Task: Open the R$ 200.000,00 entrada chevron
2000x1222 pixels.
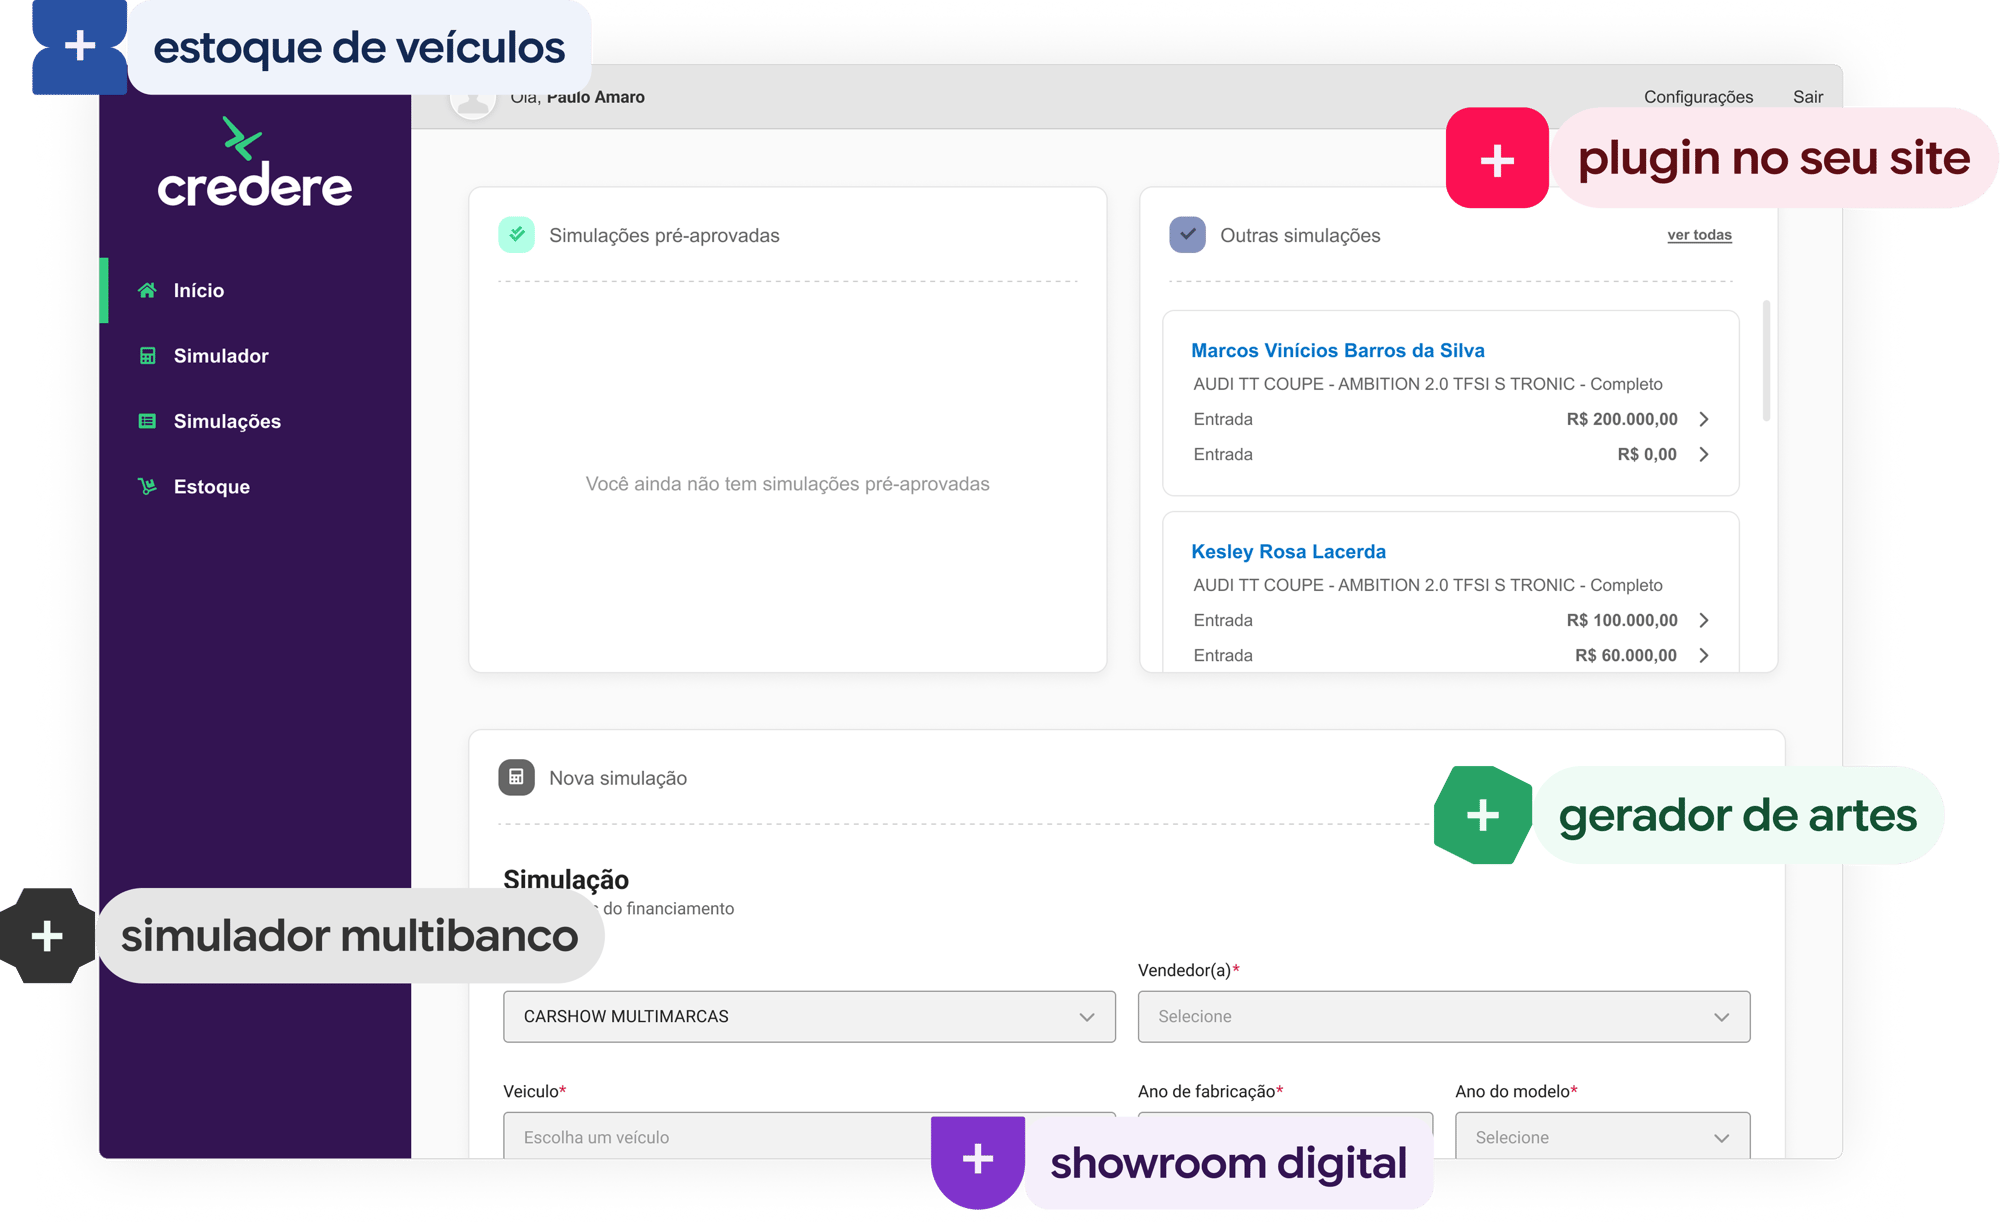Action: 1703,419
